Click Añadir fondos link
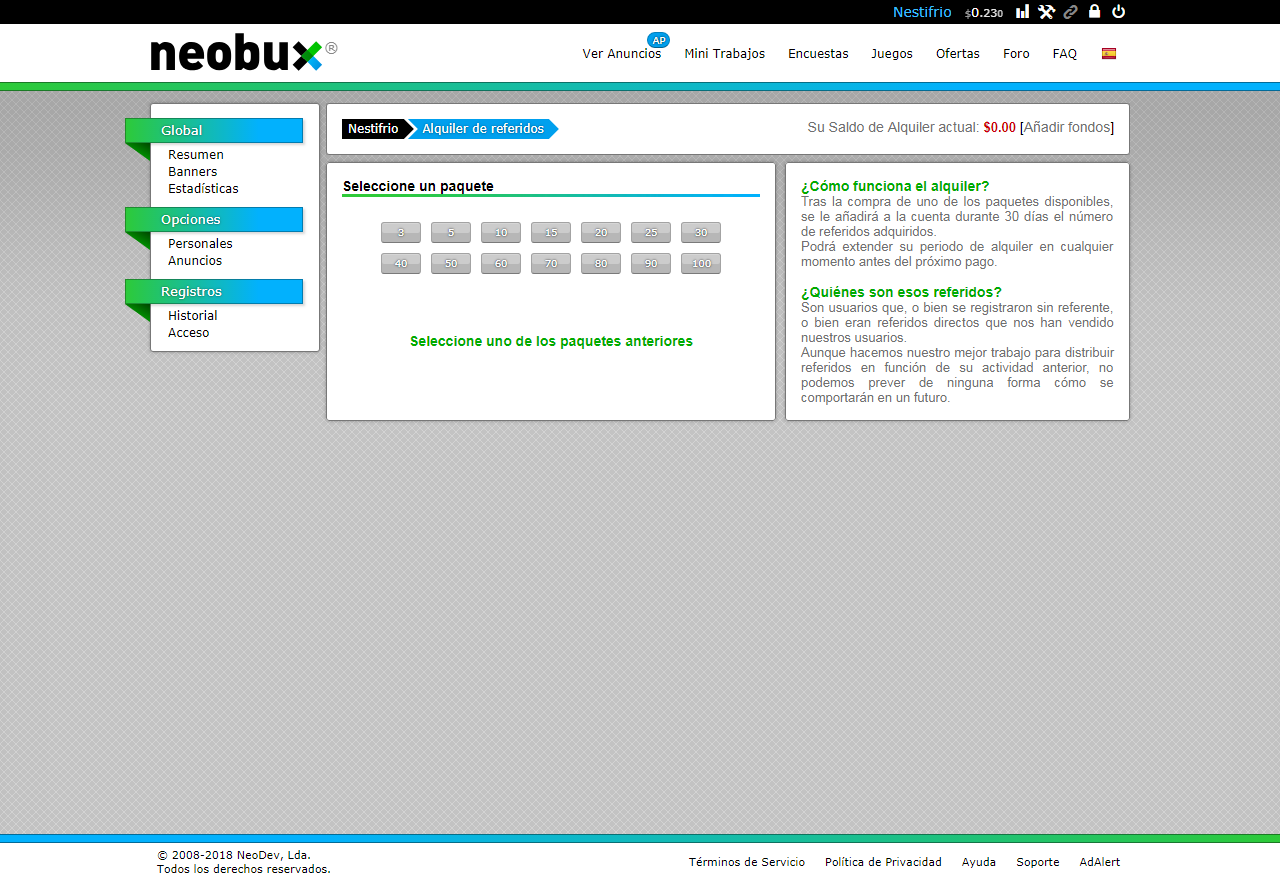 [1067, 128]
